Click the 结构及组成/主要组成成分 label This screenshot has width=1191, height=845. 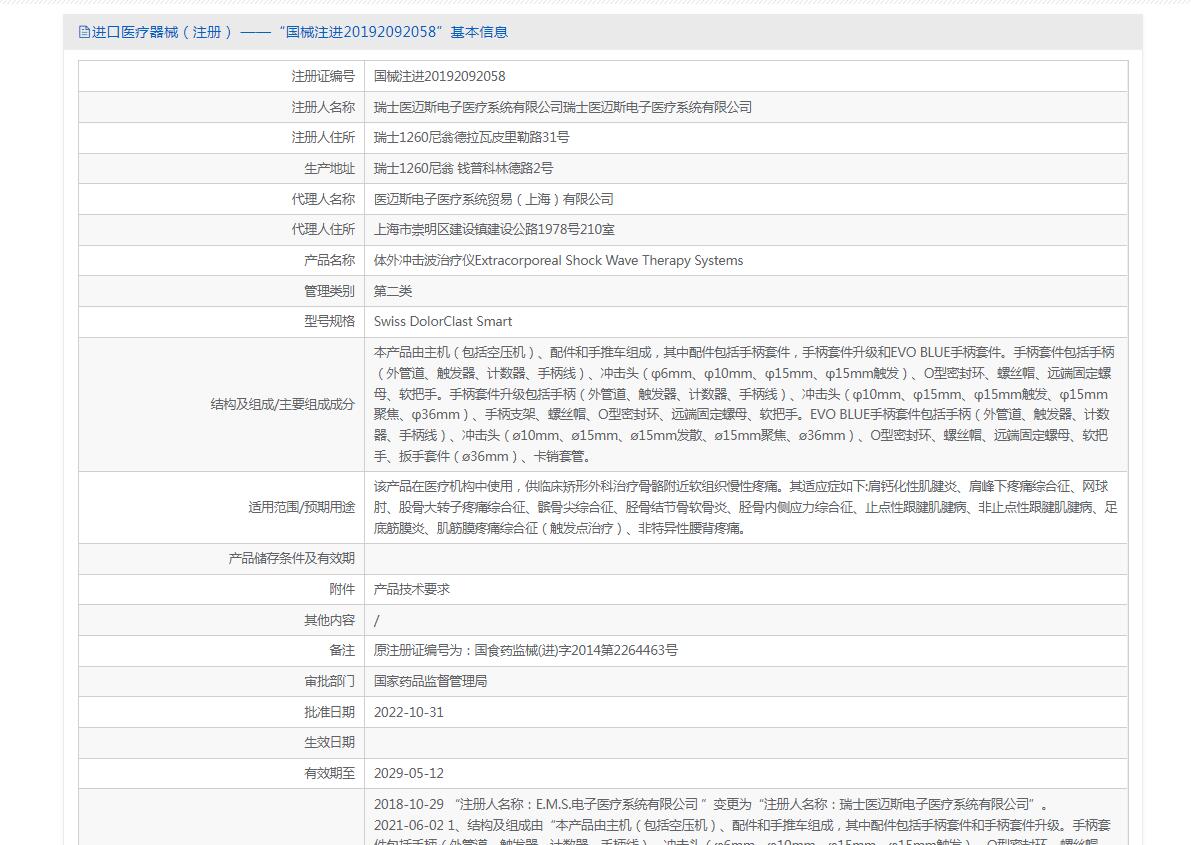coord(282,404)
